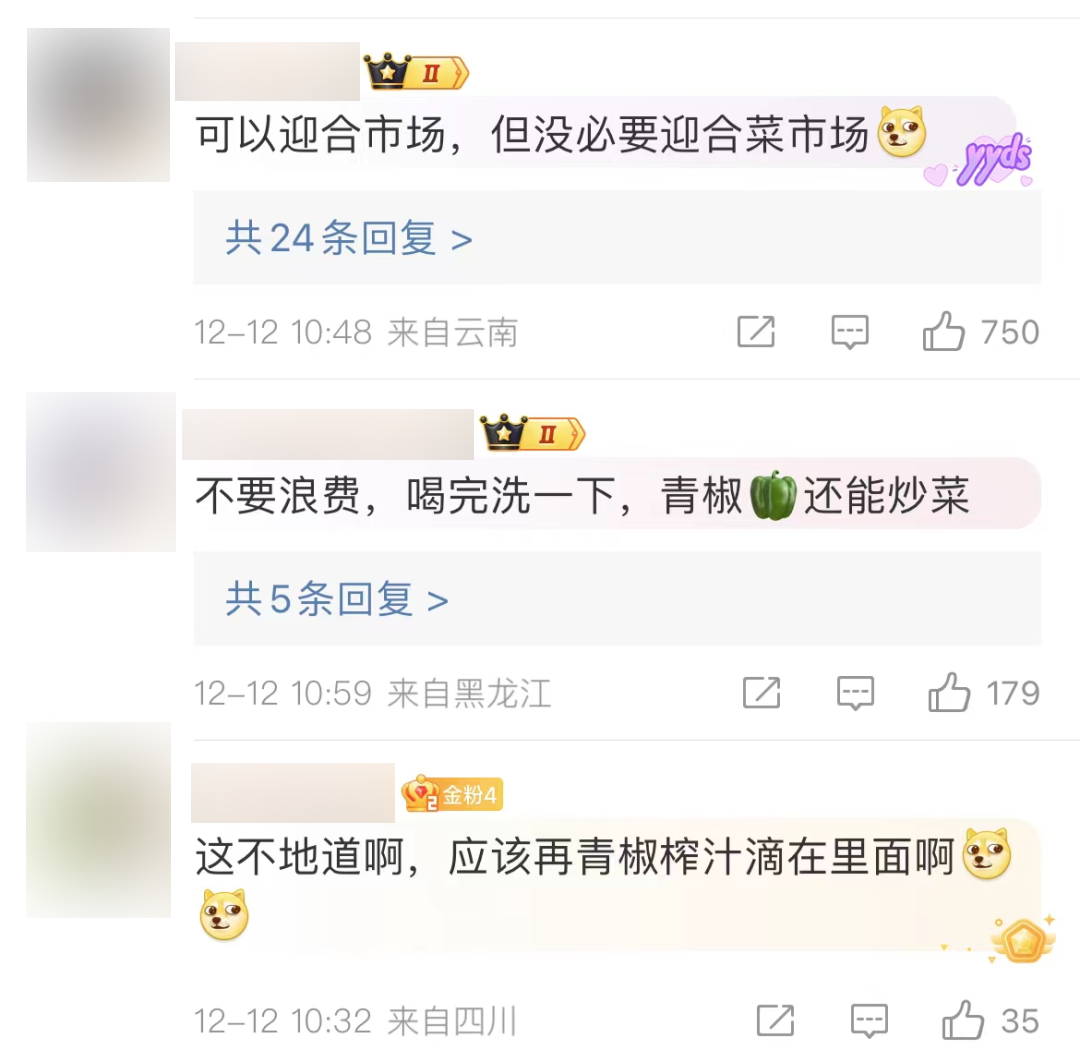Expand 共5条回复 replies
The height and width of the screenshot is (1062, 1080).
point(337,599)
